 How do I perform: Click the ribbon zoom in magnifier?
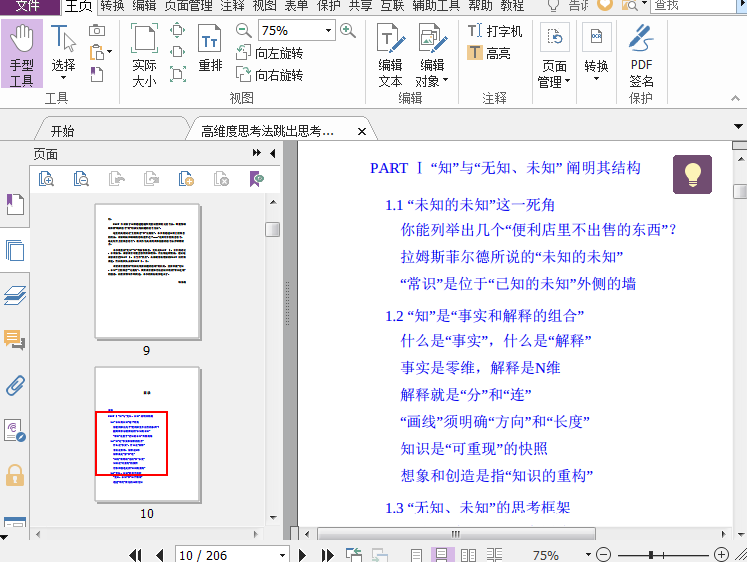point(348,30)
